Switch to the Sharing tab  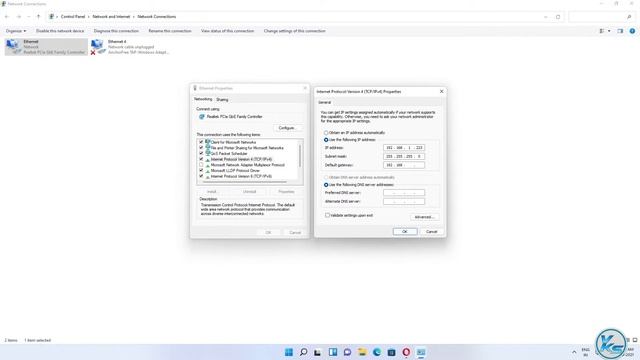(x=222, y=100)
